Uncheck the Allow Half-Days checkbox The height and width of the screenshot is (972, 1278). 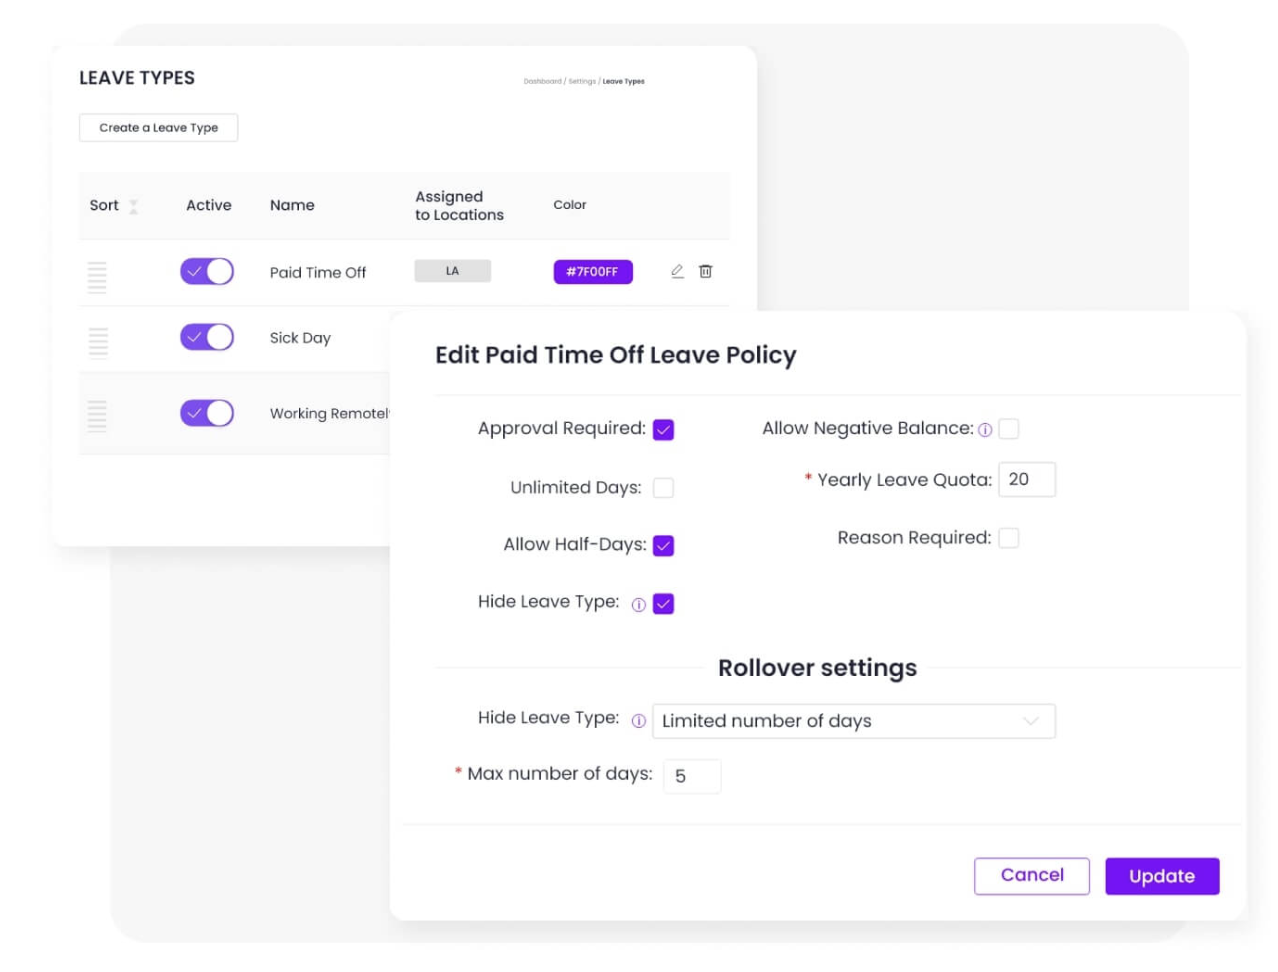pos(663,546)
